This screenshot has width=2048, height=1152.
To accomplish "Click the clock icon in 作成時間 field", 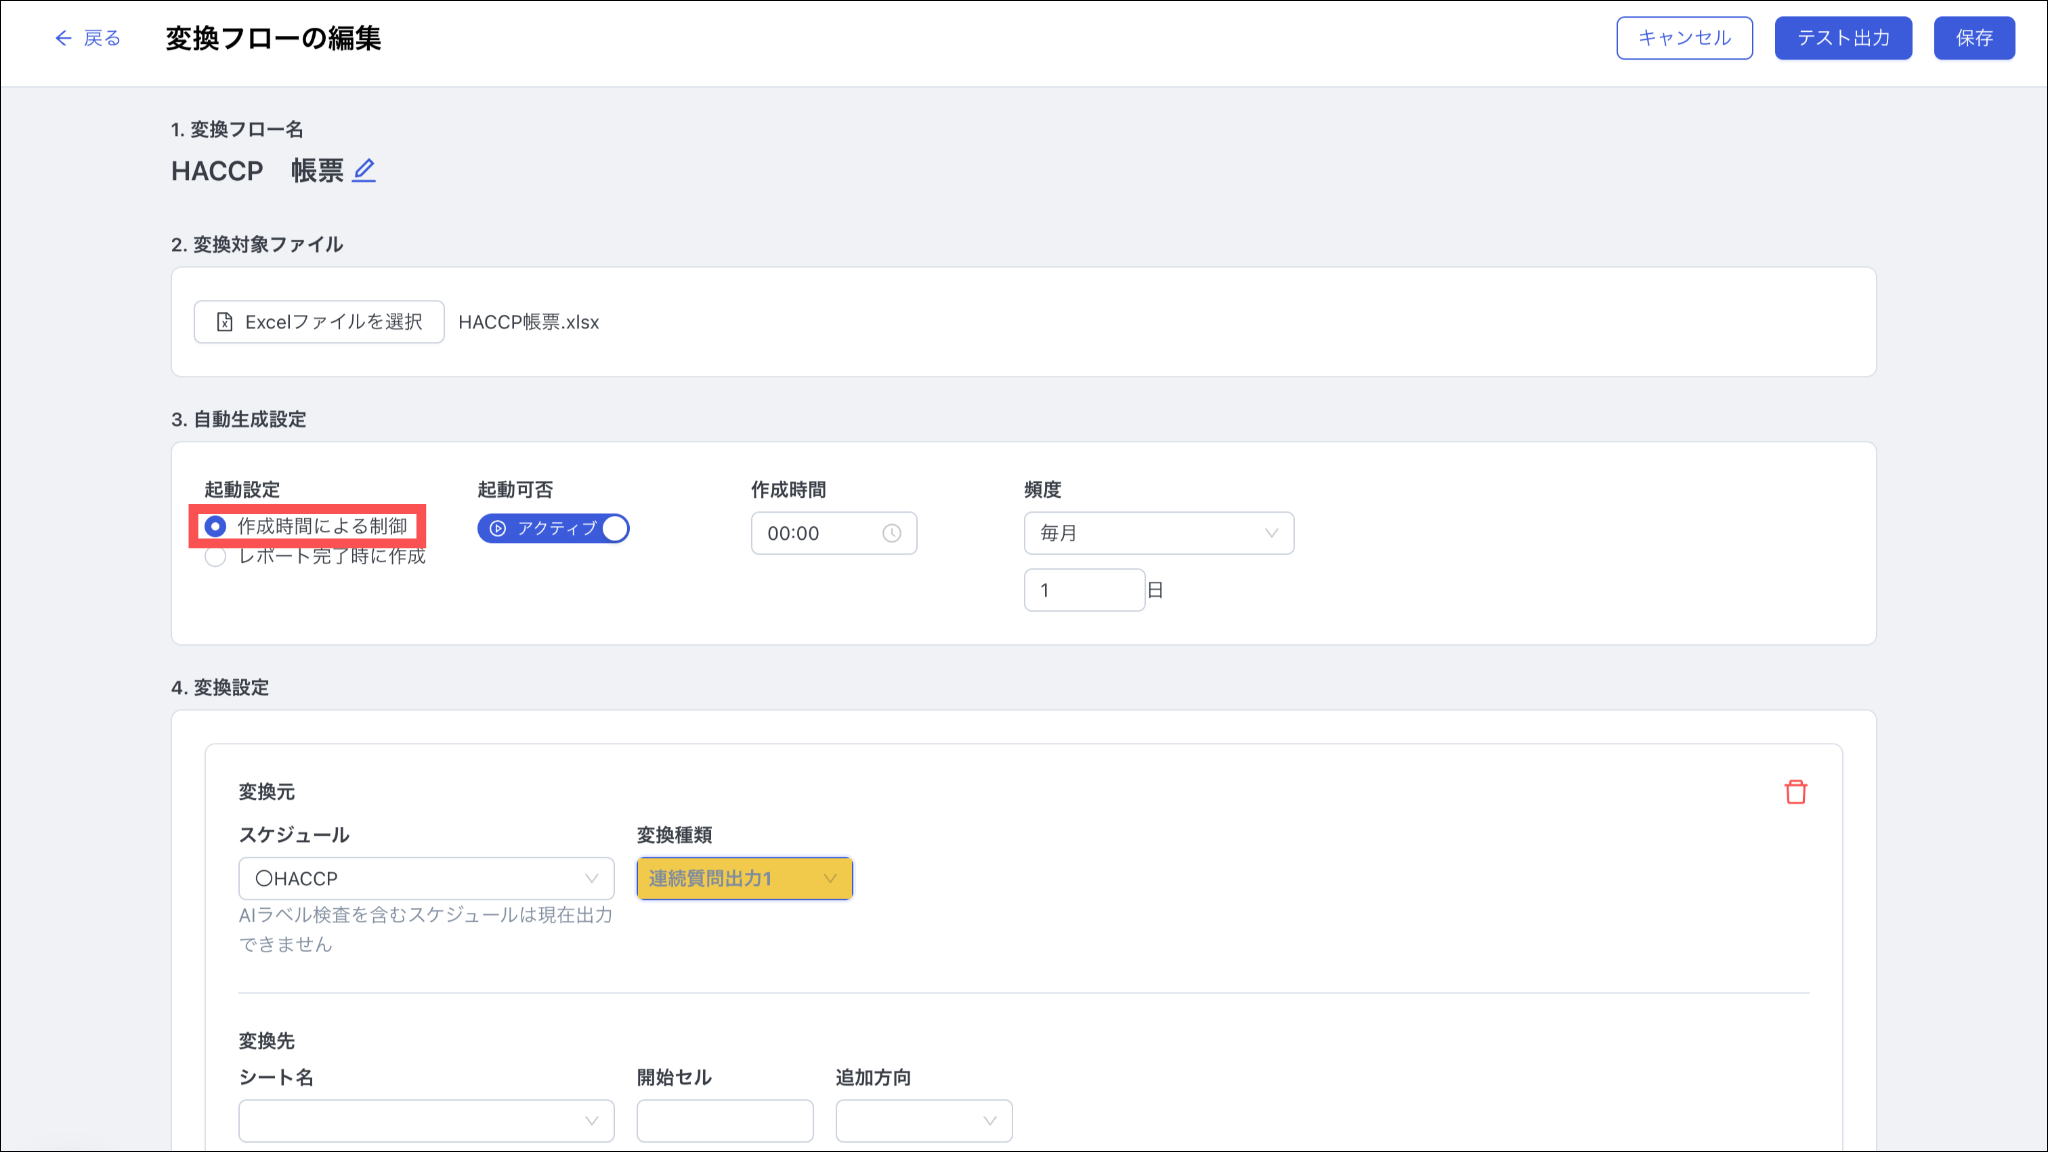I will [891, 533].
